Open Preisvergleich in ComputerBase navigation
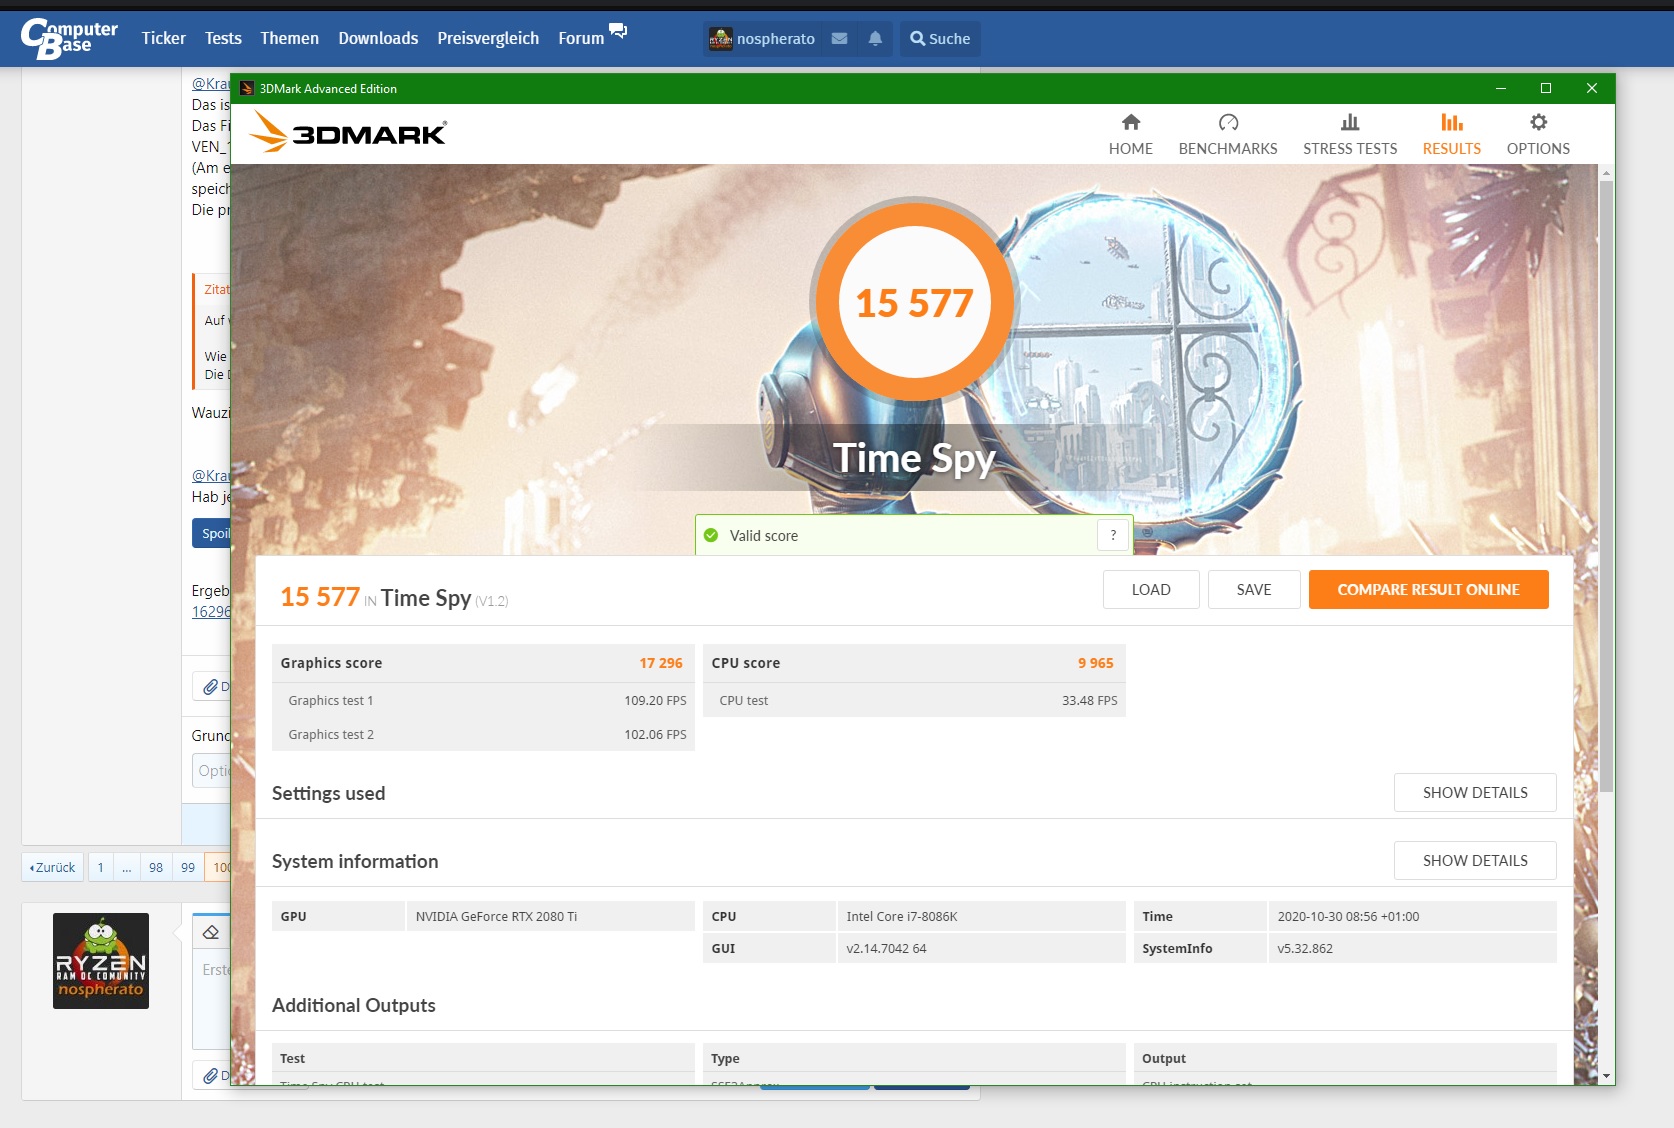 pyautogui.click(x=488, y=38)
